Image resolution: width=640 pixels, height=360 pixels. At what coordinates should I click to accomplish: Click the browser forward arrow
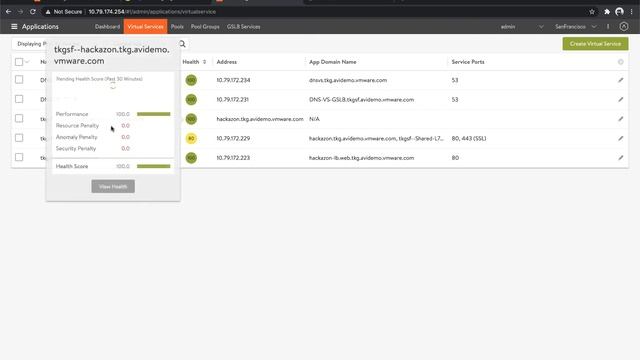tap(20, 12)
